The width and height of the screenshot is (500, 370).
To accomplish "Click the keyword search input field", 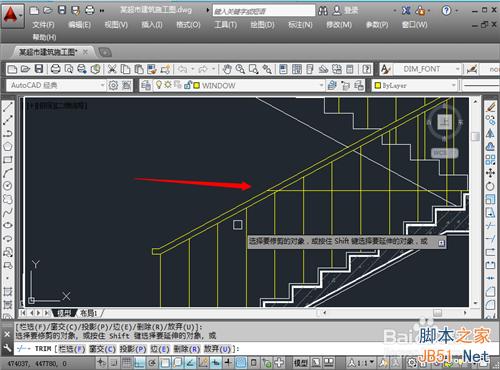I will tap(263, 11).
